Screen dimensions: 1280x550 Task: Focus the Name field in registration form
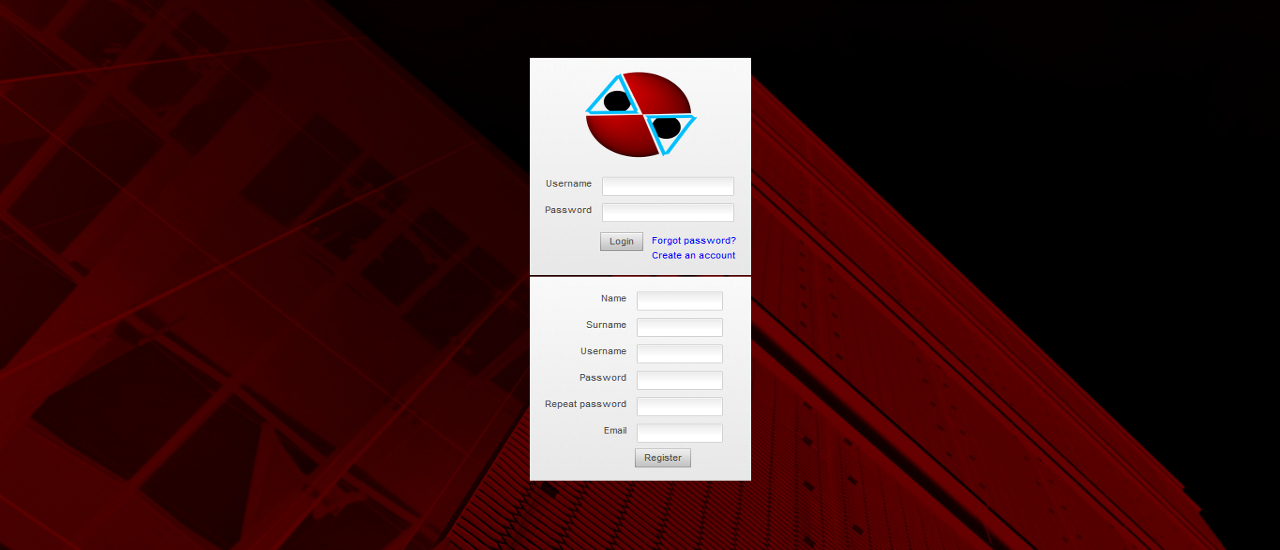(x=680, y=301)
